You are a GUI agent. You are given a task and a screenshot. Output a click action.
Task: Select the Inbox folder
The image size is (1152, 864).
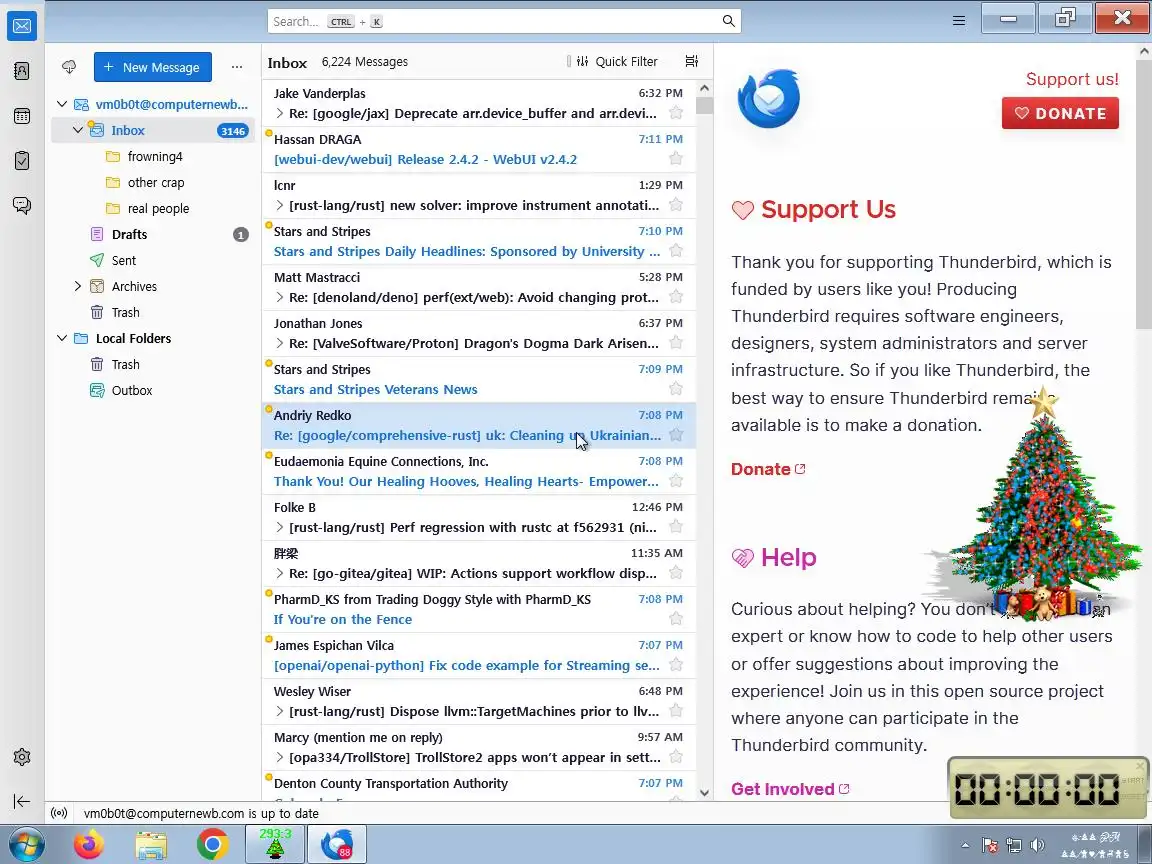153,130
